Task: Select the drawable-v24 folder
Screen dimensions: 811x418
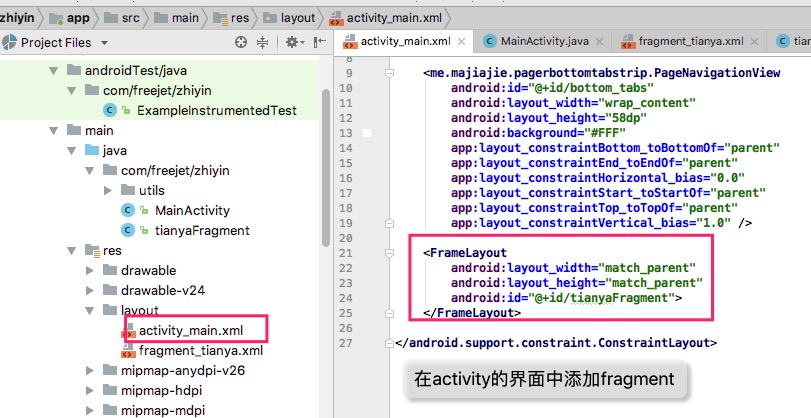Action: click(163, 291)
